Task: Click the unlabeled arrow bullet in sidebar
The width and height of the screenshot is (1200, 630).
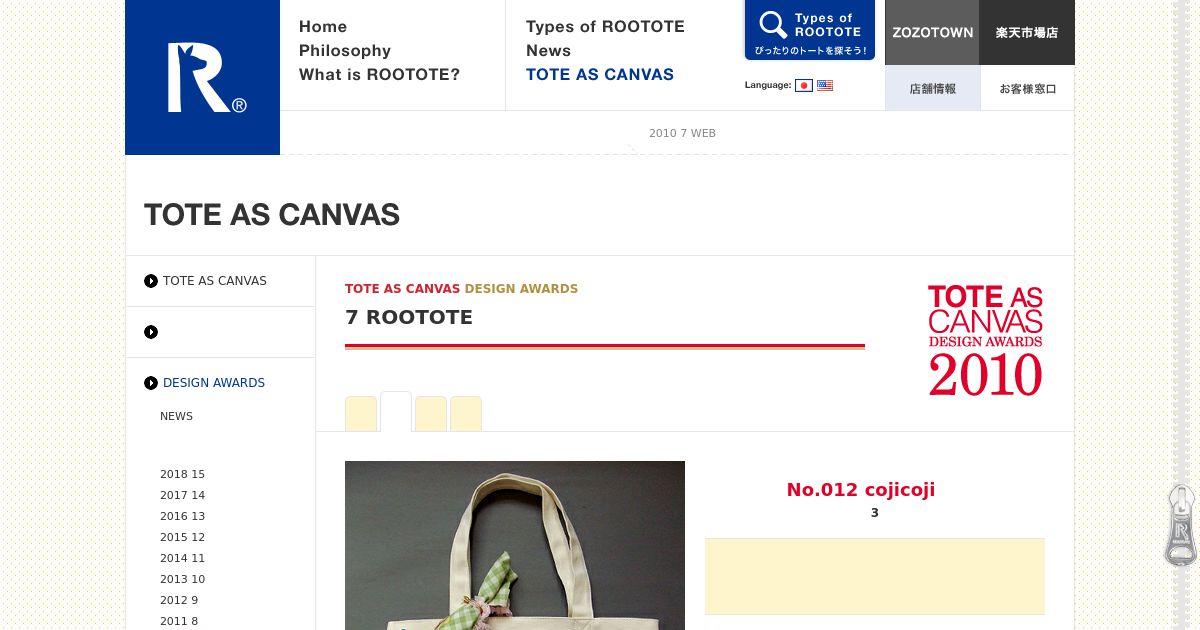Action: (151, 332)
